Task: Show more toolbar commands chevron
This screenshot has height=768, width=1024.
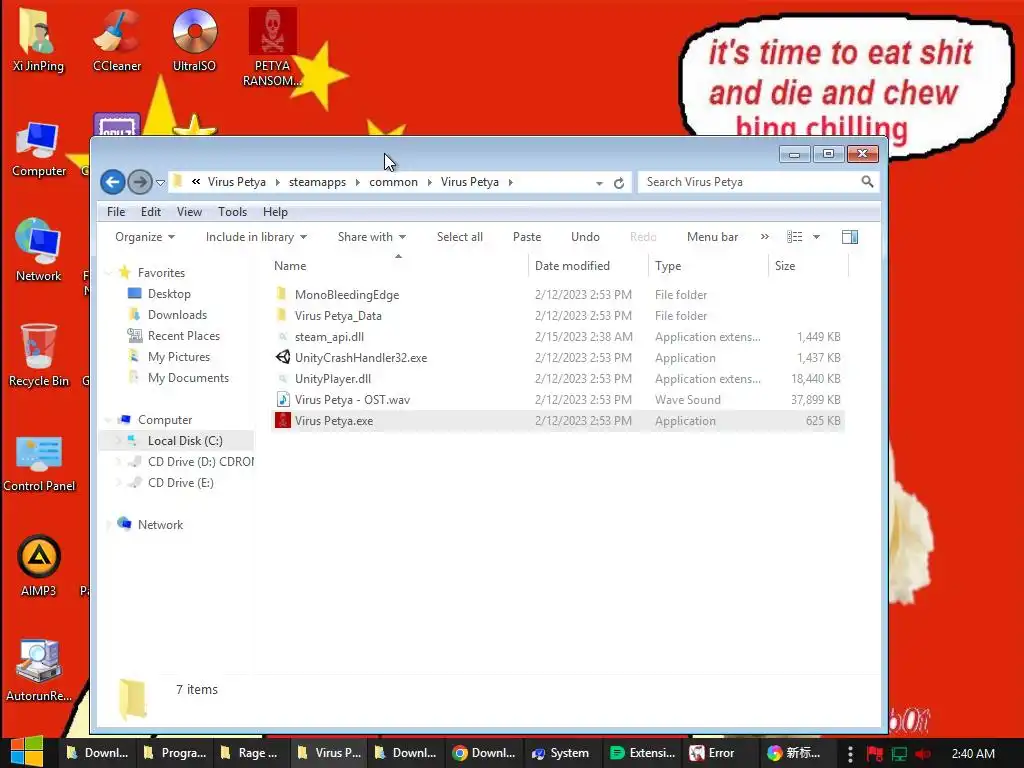Action: 765,236
